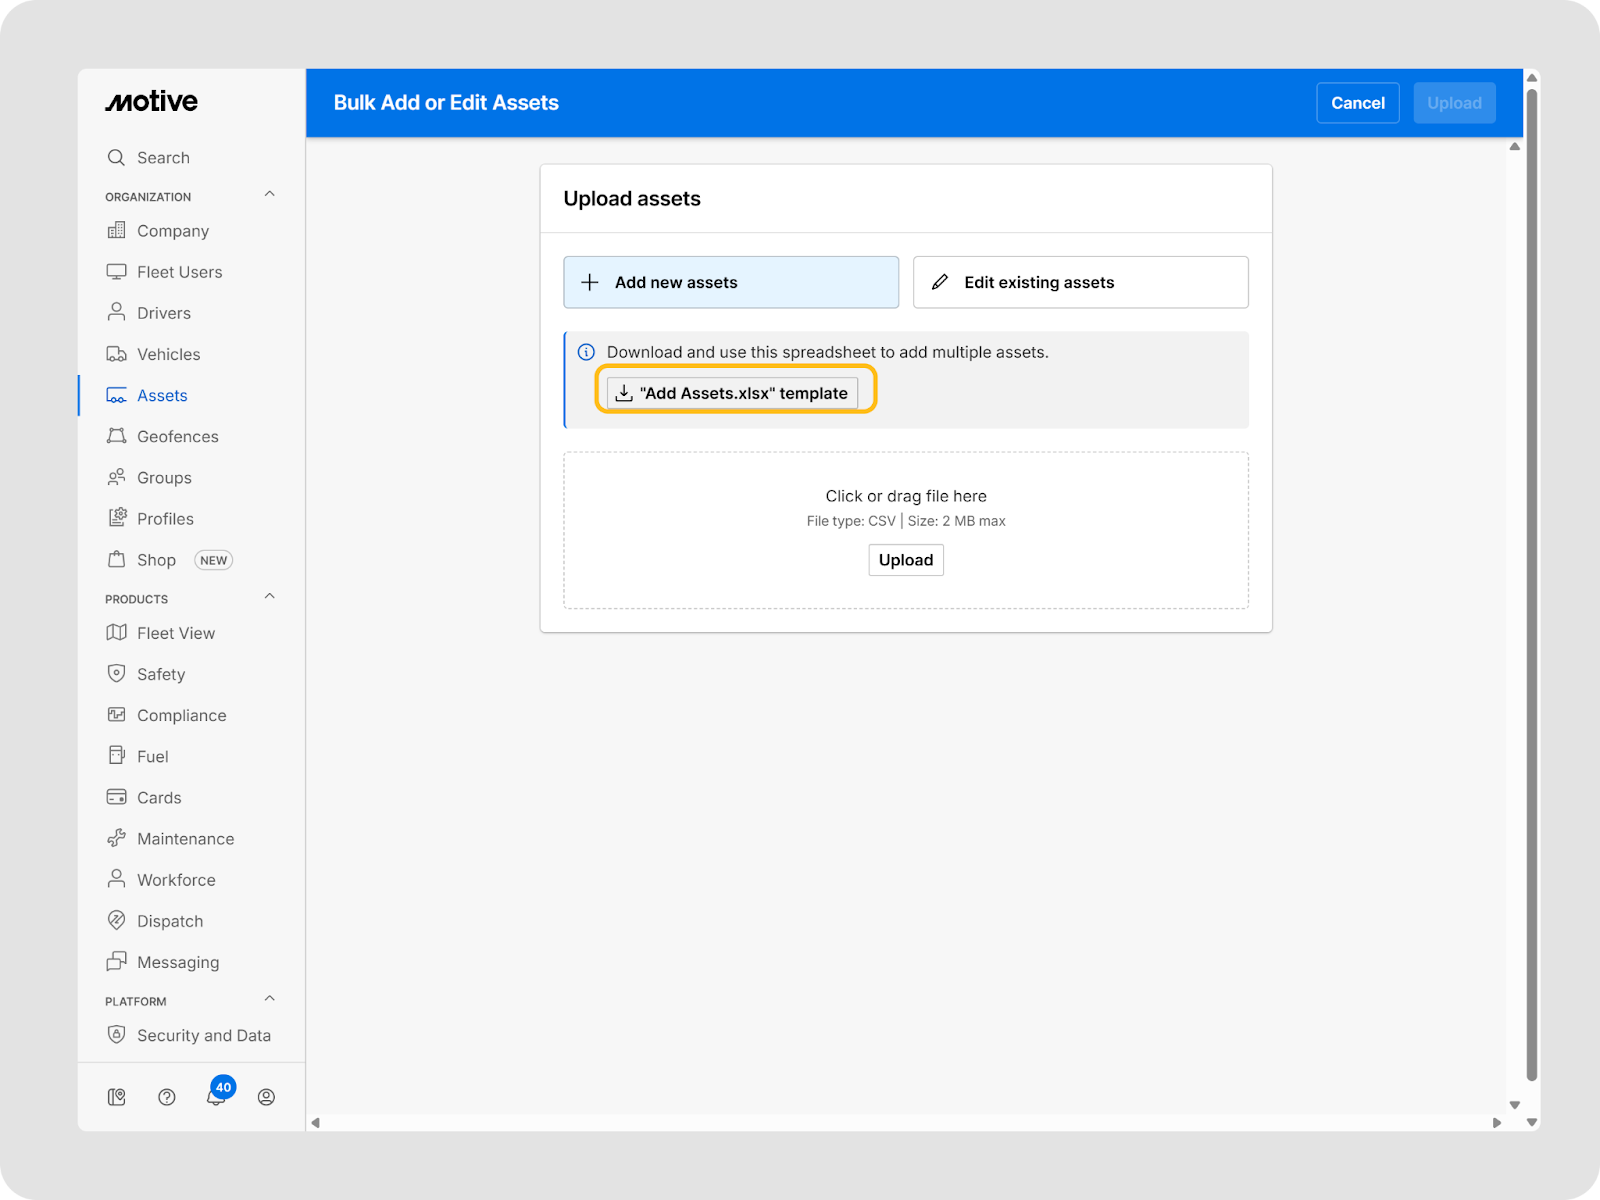This screenshot has height=1200, width=1600.
Task: Click the map location icon in bottom bar
Action: [117, 1097]
